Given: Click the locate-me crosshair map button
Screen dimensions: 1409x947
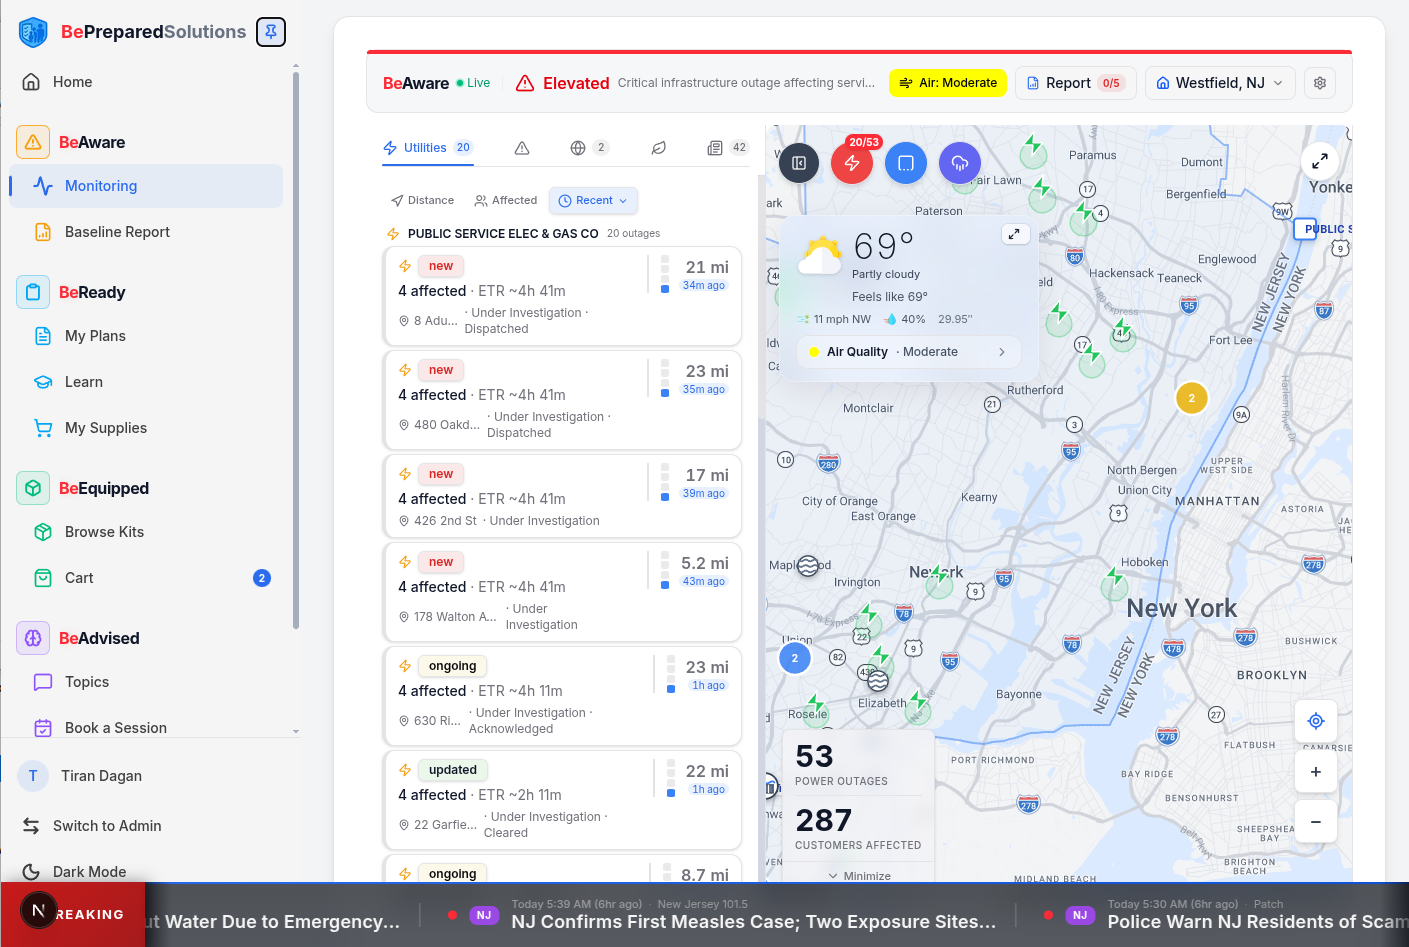Looking at the screenshot, I should click(1316, 721).
